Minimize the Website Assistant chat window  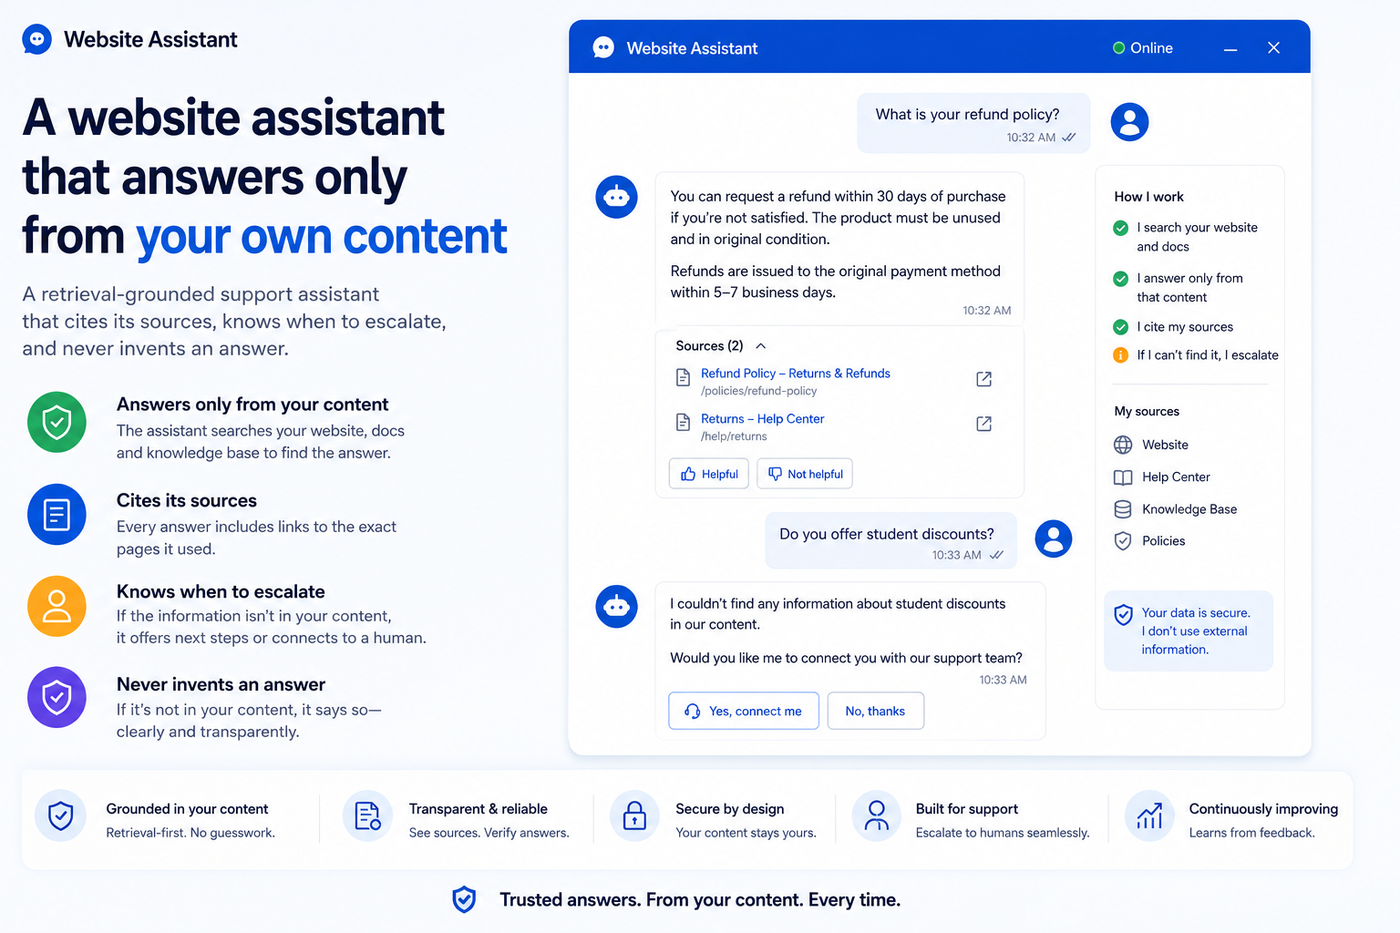coord(1230,49)
